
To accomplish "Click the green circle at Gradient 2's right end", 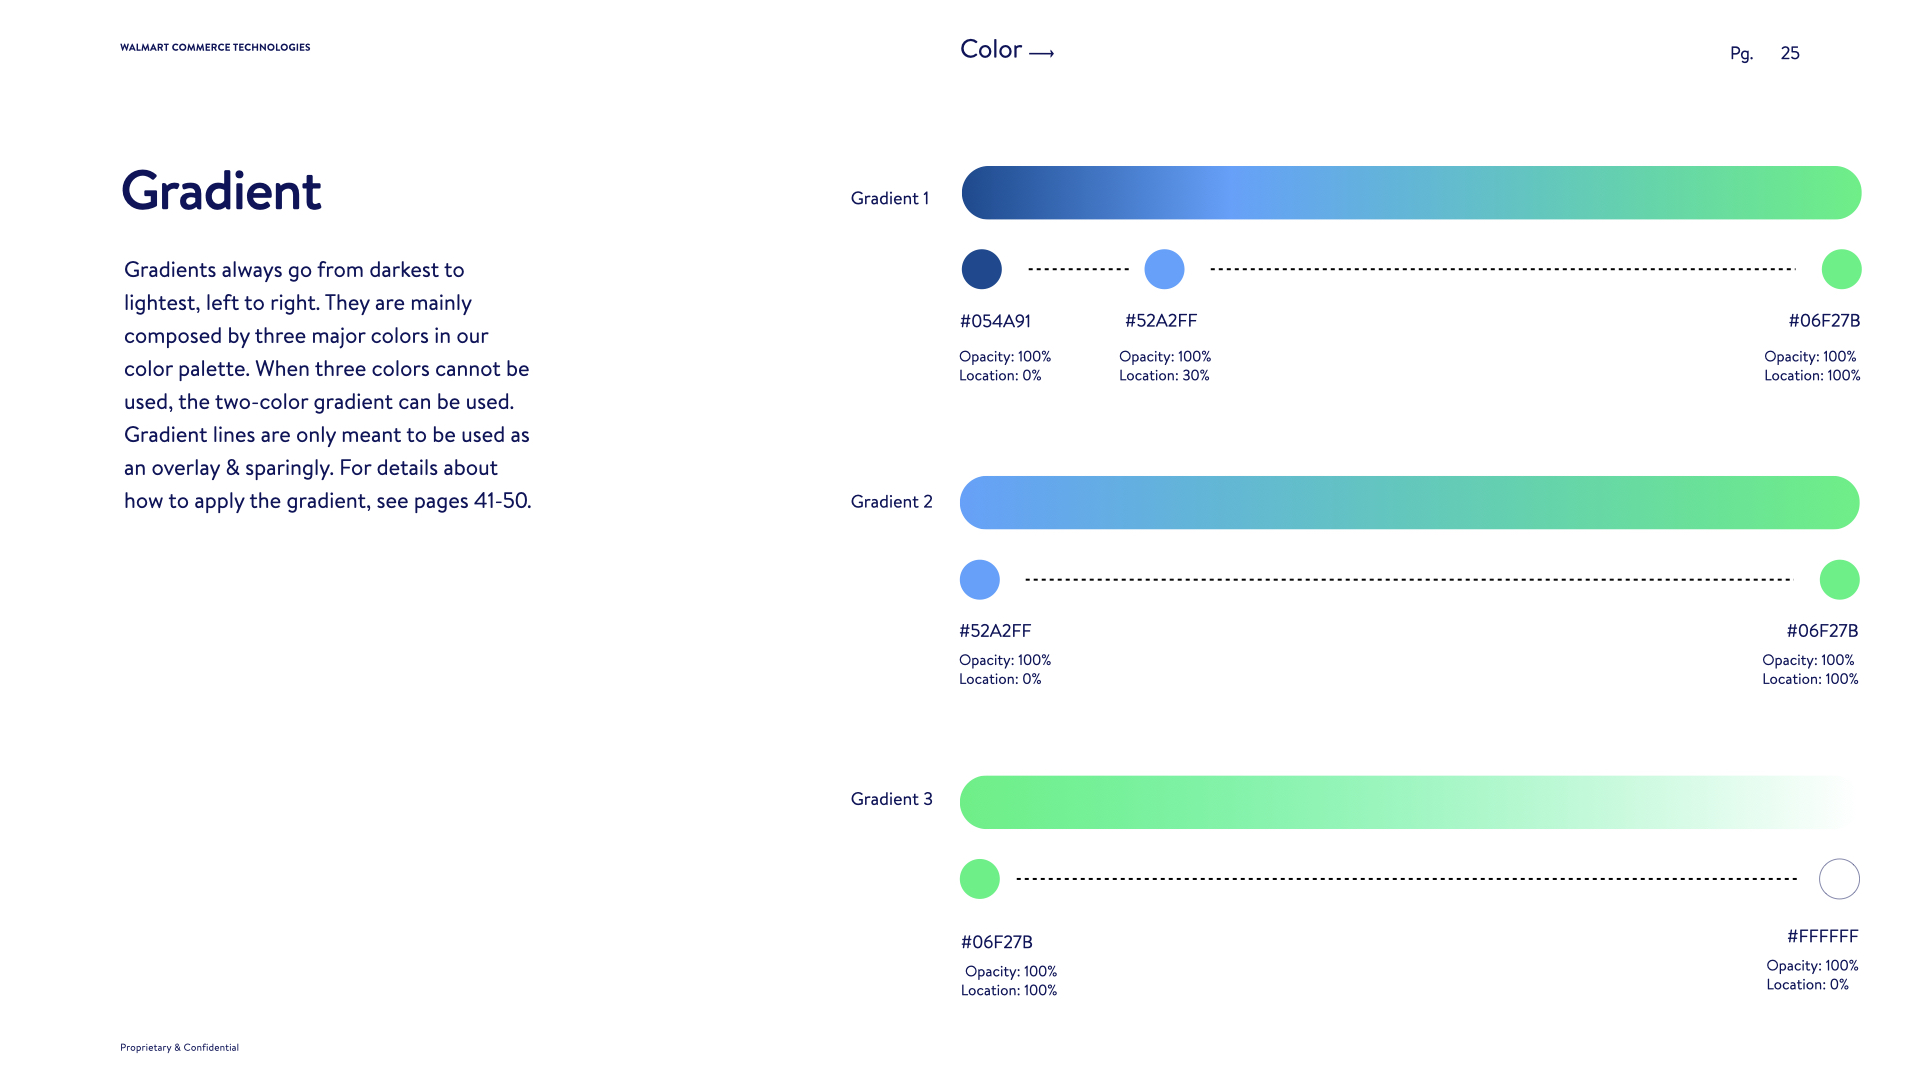I will (x=1839, y=580).
